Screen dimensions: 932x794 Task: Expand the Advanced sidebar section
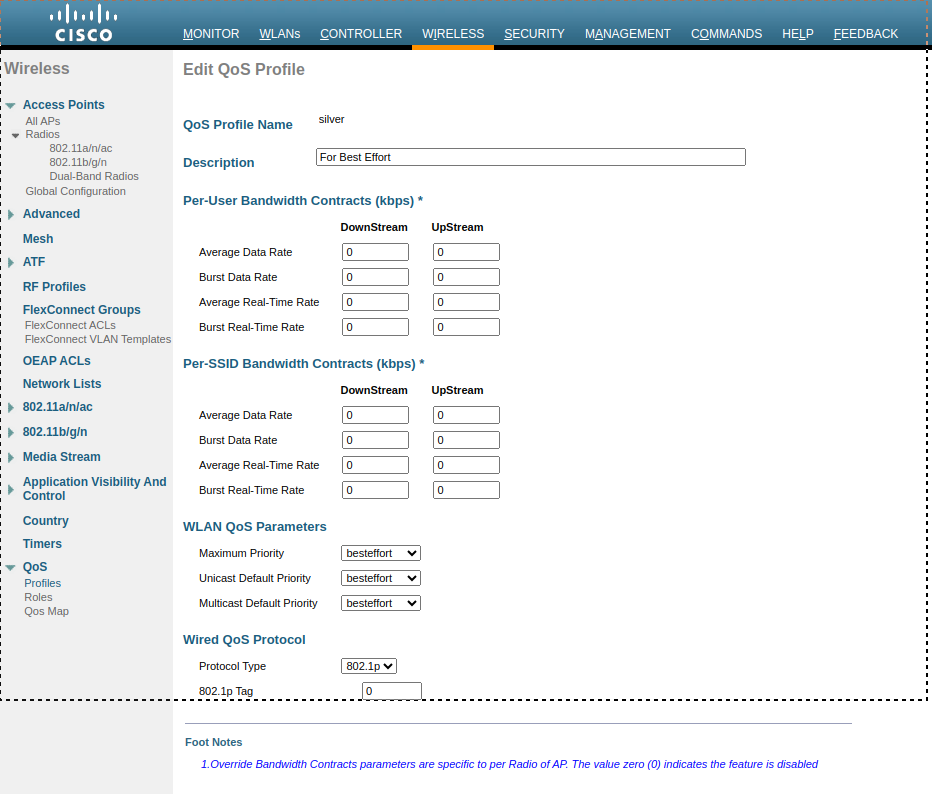(x=11, y=213)
